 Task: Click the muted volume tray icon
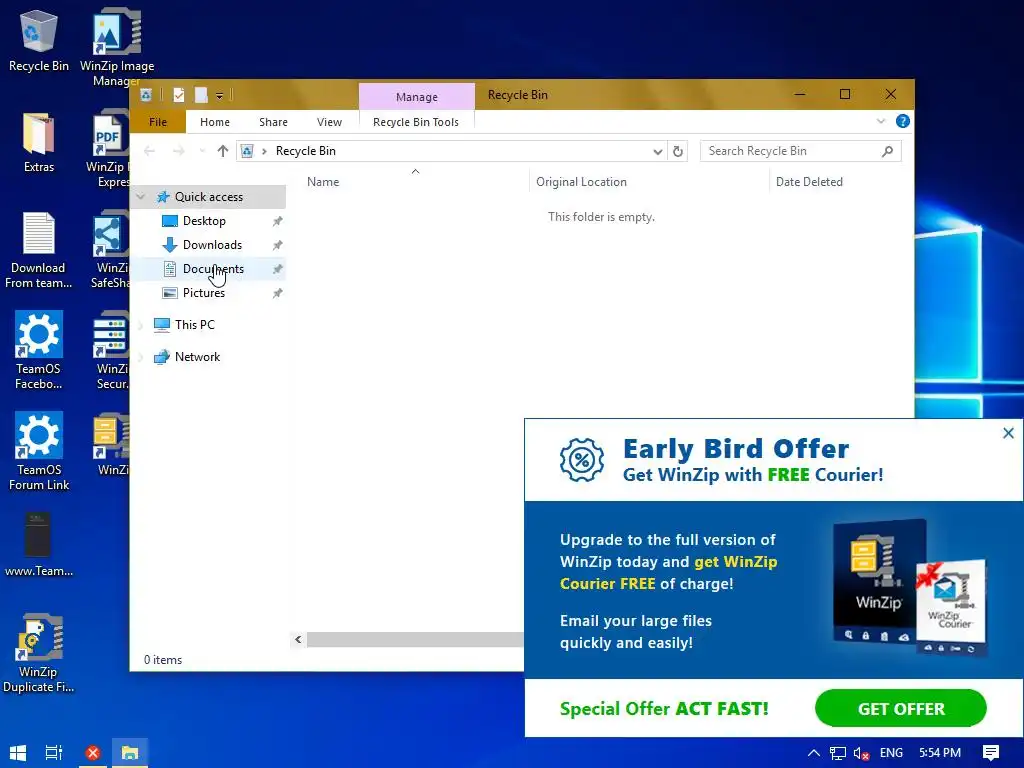[x=861, y=754]
